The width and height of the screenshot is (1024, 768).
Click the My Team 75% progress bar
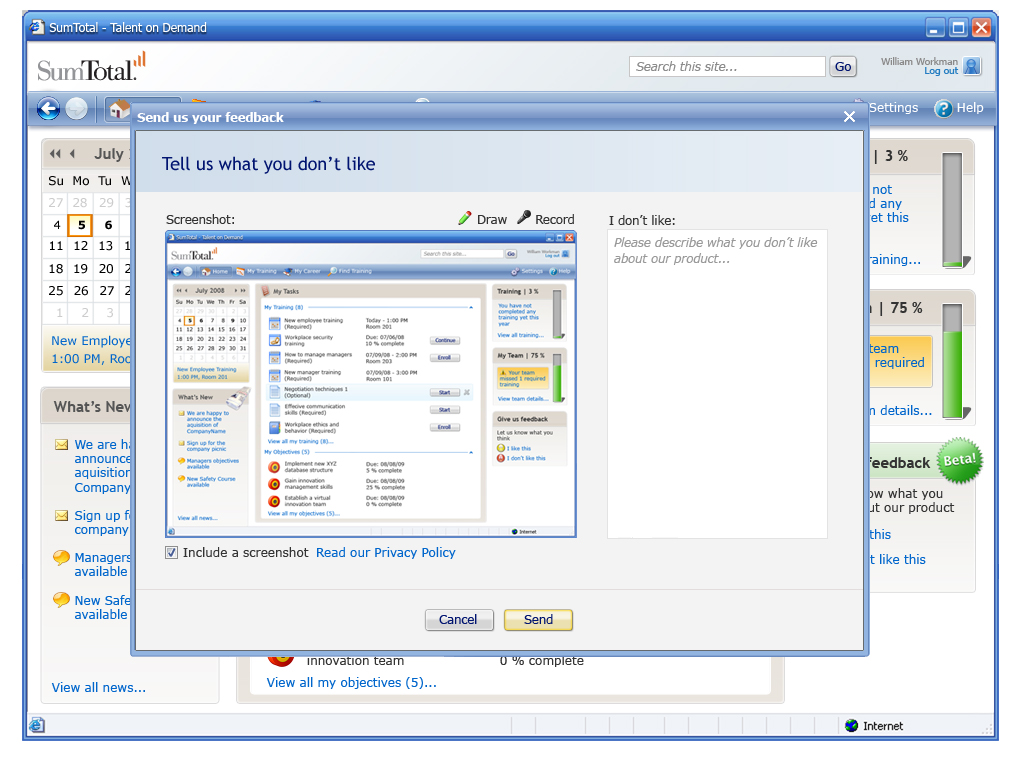point(953,360)
